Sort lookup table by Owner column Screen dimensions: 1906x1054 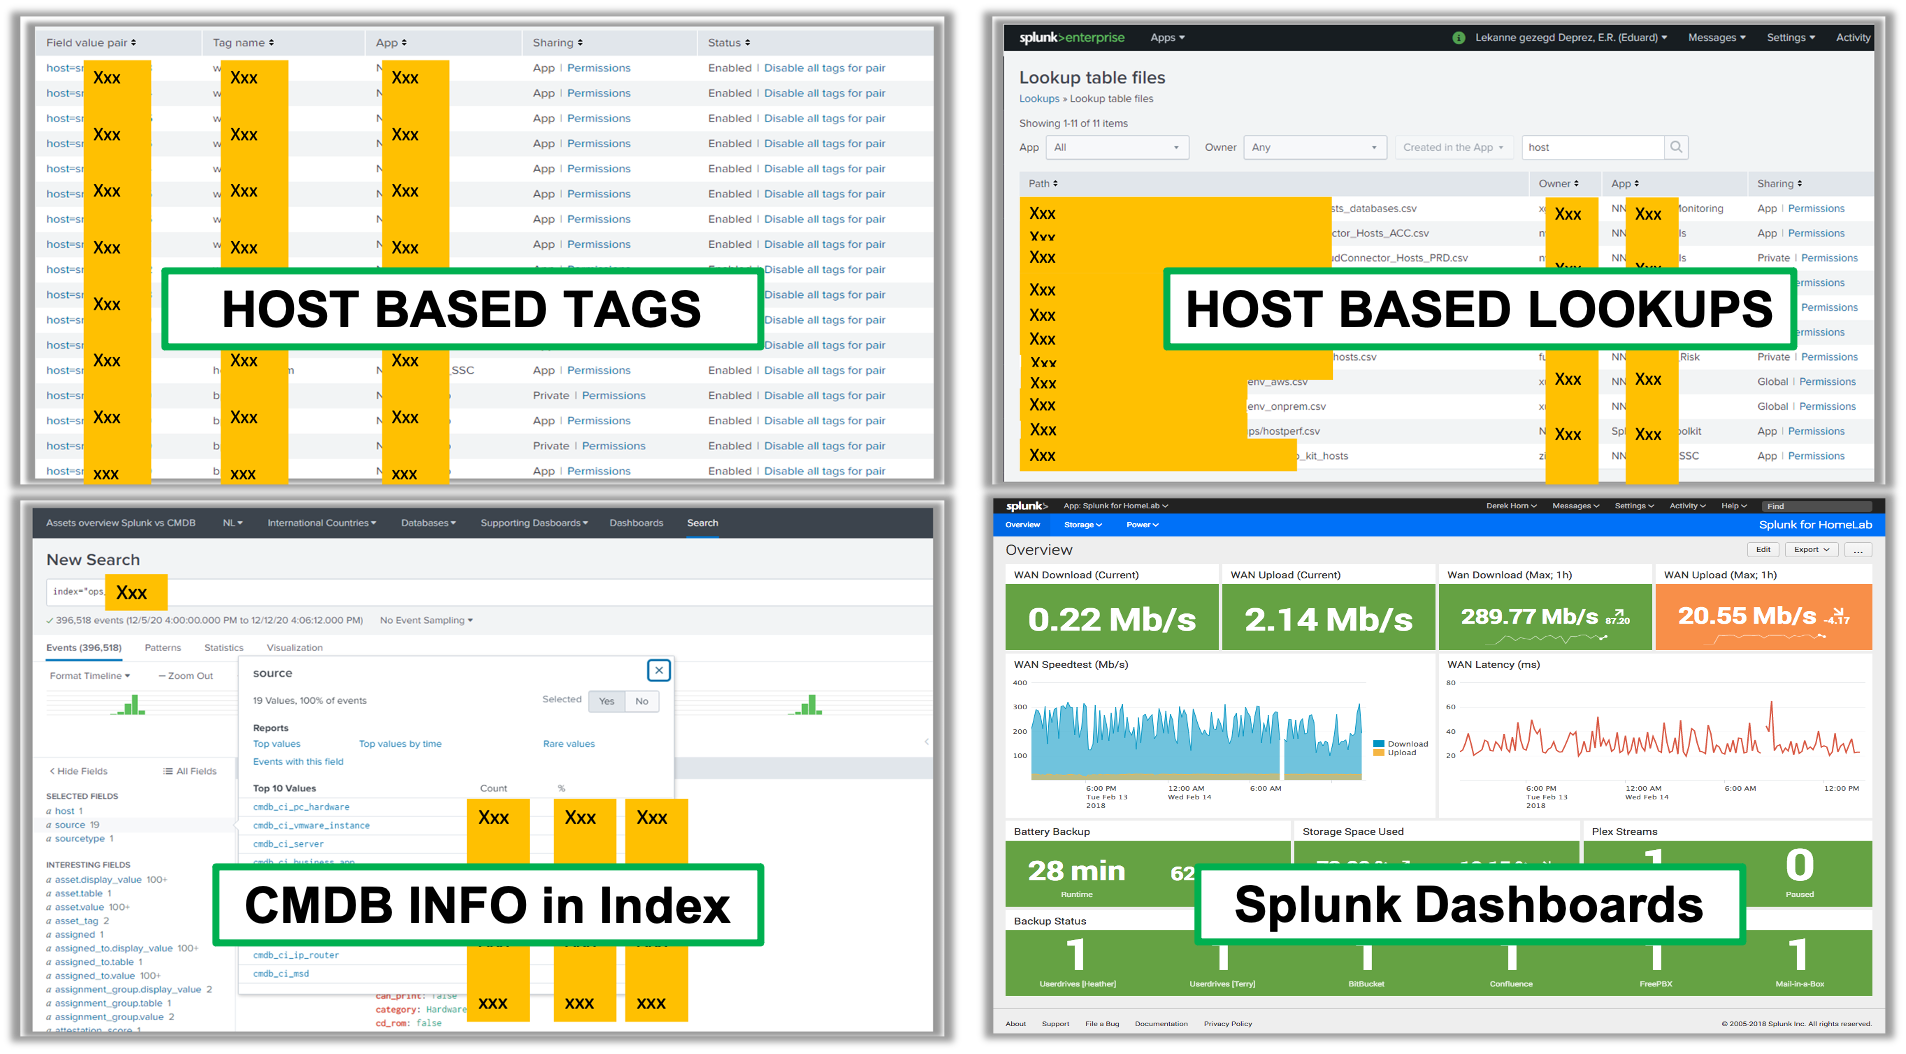point(1559,184)
